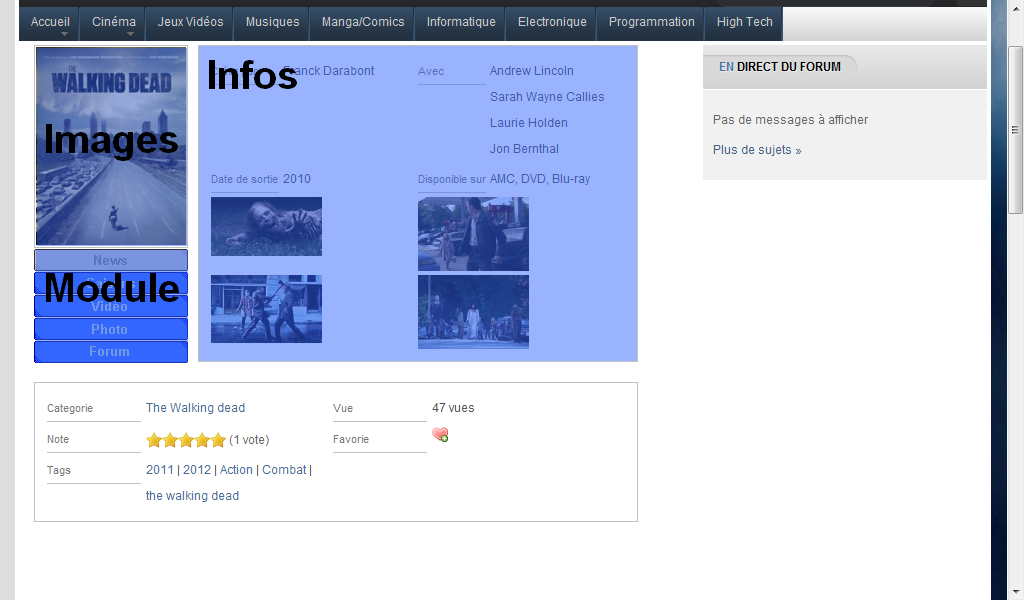Click the 'EN DIRECT DU FORUM' heading
The image size is (1024, 600).
[x=780, y=67]
